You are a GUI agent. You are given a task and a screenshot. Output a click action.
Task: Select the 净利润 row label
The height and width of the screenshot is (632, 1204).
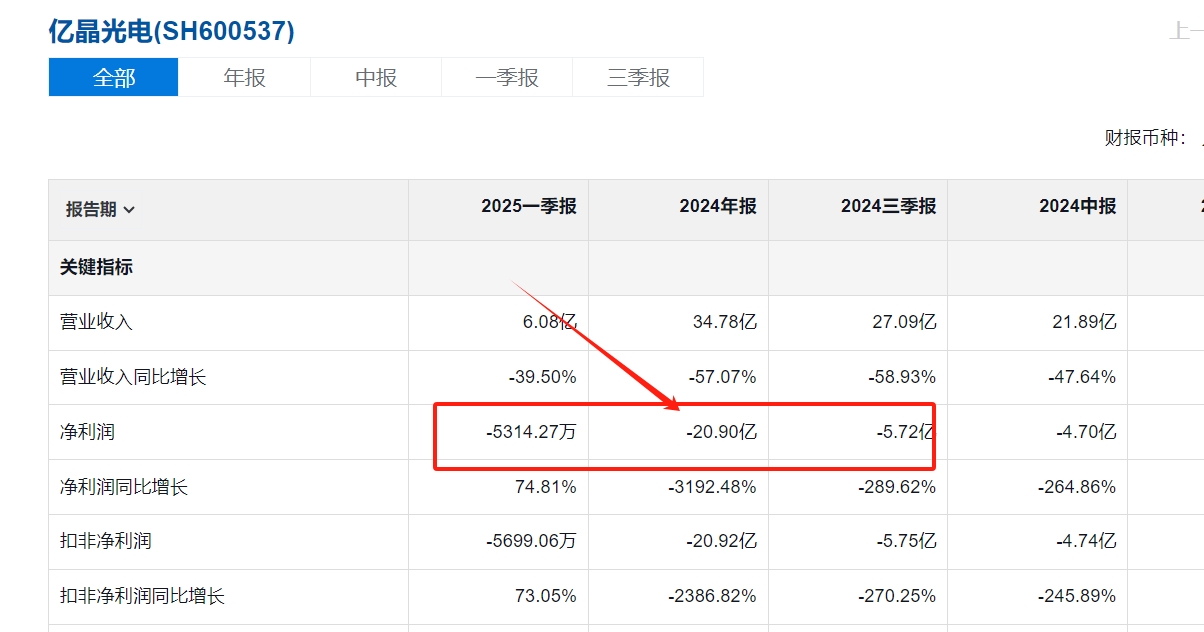pyautogui.click(x=87, y=432)
